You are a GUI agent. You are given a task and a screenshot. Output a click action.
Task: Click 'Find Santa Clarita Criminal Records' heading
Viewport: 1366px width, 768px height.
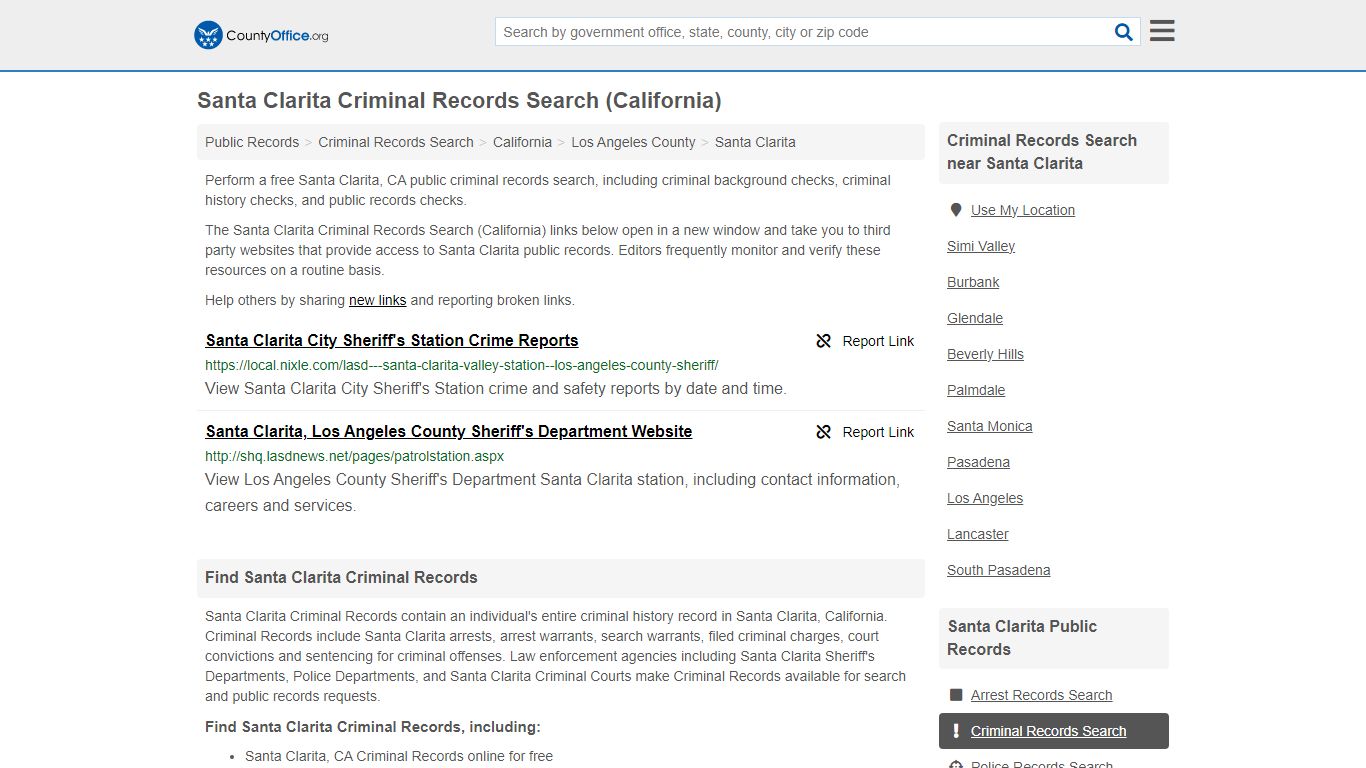point(341,577)
